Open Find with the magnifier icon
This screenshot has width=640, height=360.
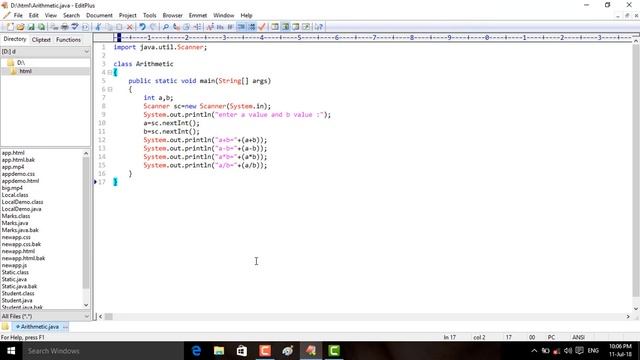(165, 27)
